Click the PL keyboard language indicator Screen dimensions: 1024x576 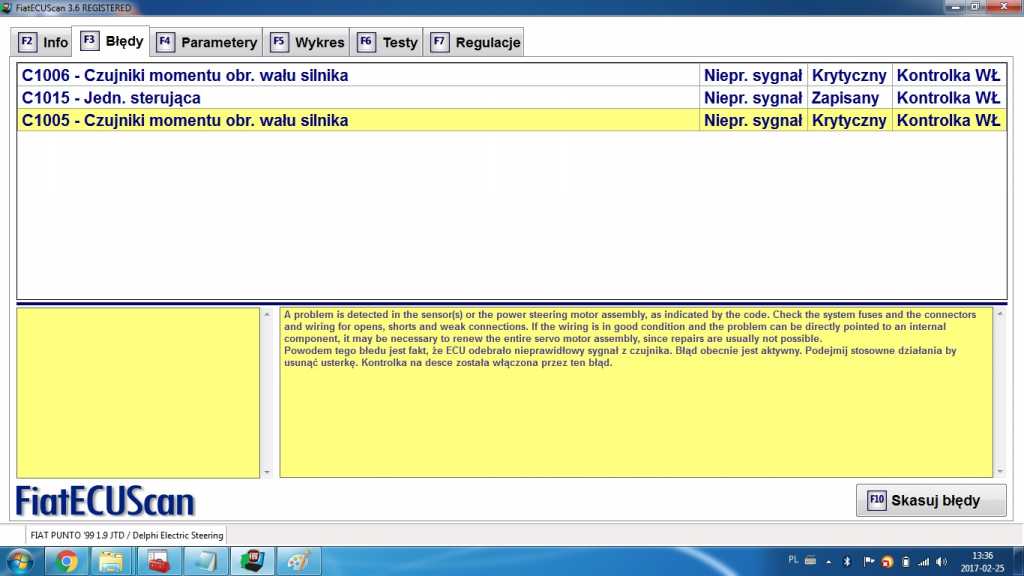[793, 560]
